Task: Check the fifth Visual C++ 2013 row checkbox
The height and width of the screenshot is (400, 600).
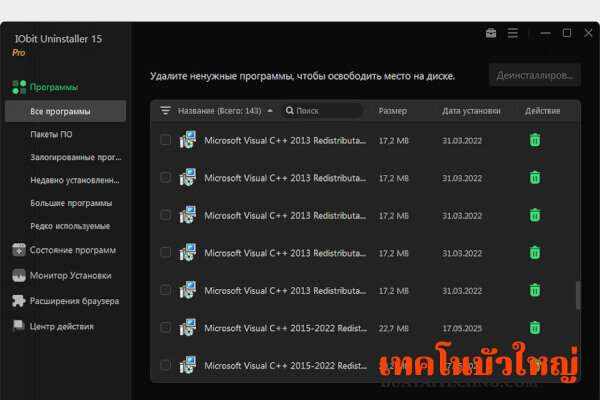Action: (x=165, y=290)
